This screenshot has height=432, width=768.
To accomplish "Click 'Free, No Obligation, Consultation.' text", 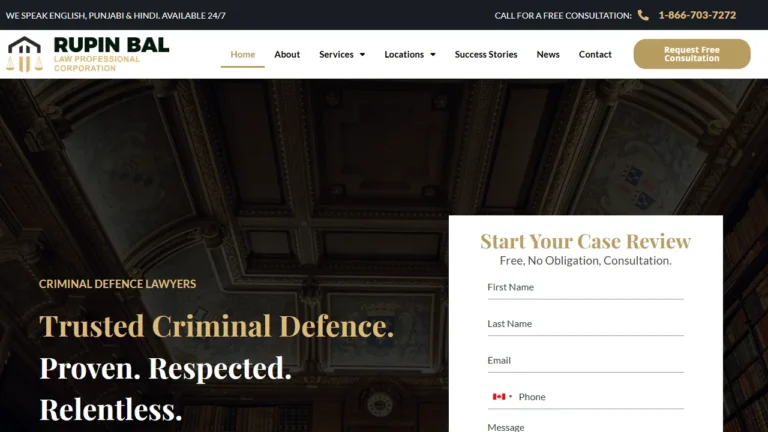I will coord(585,261).
